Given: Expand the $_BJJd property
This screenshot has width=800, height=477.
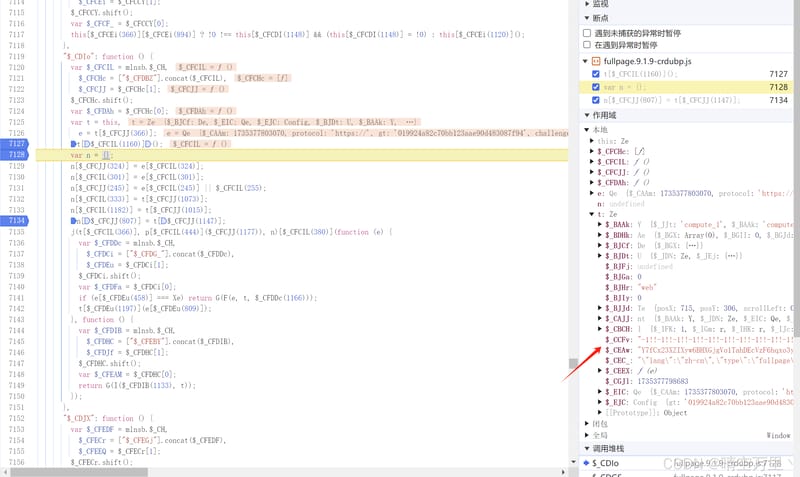Looking at the screenshot, I should 600,308.
